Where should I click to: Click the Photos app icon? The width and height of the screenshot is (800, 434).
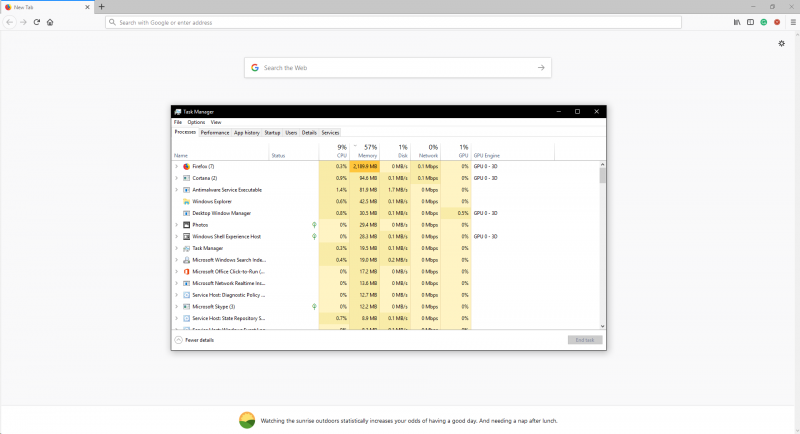click(x=187, y=225)
